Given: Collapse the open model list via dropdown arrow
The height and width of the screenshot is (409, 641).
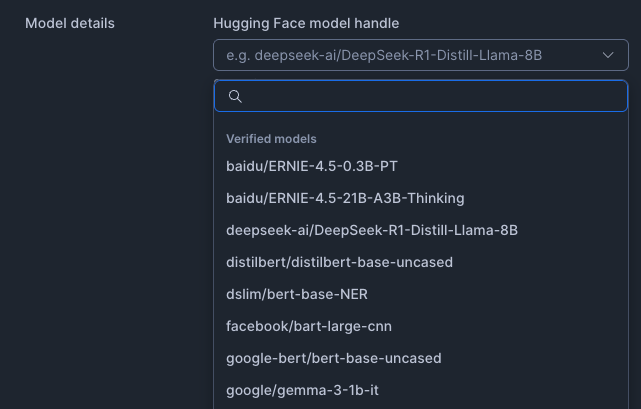Looking at the screenshot, I should pyautogui.click(x=608, y=55).
